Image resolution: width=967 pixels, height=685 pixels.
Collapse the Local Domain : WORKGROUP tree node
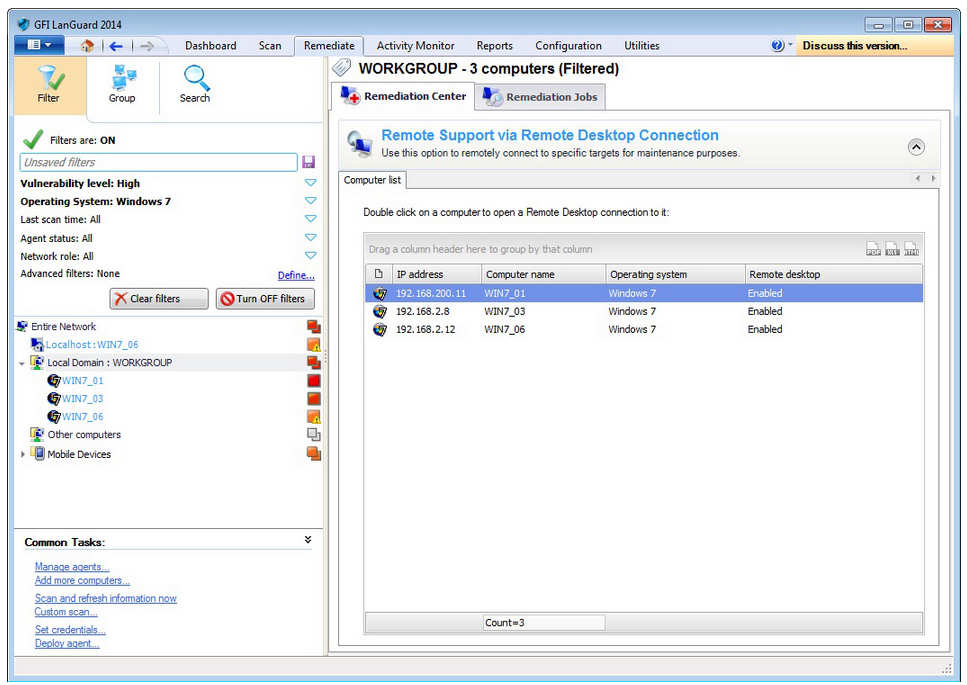coord(22,363)
